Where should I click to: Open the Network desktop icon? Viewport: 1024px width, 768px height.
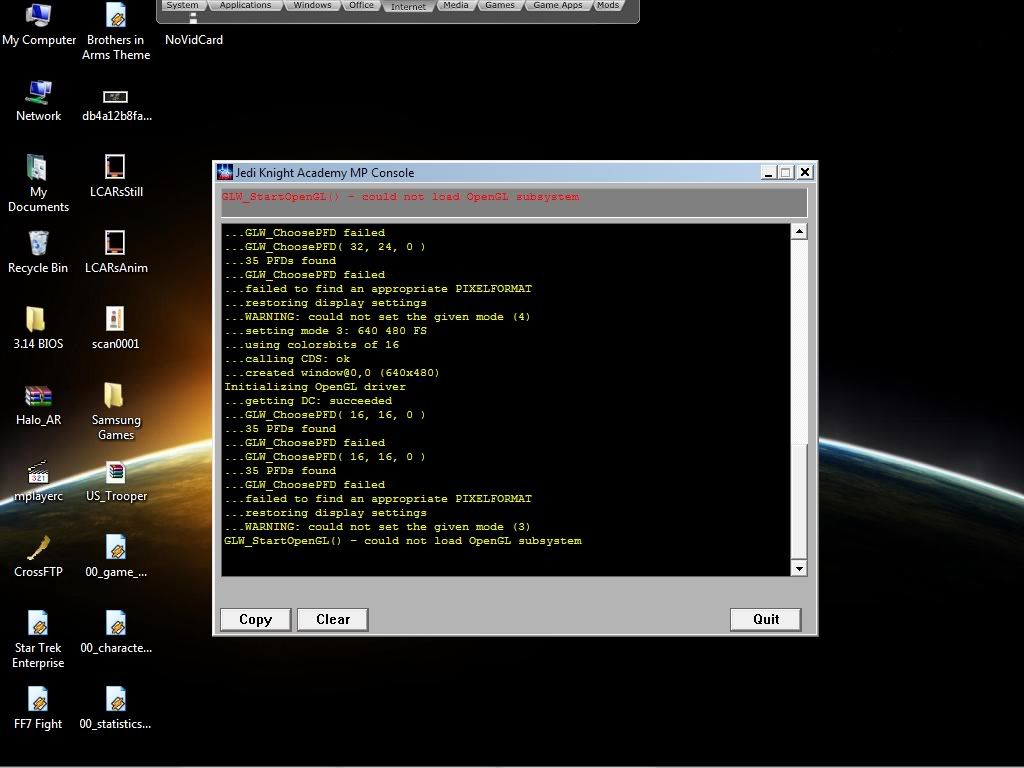pos(39,102)
